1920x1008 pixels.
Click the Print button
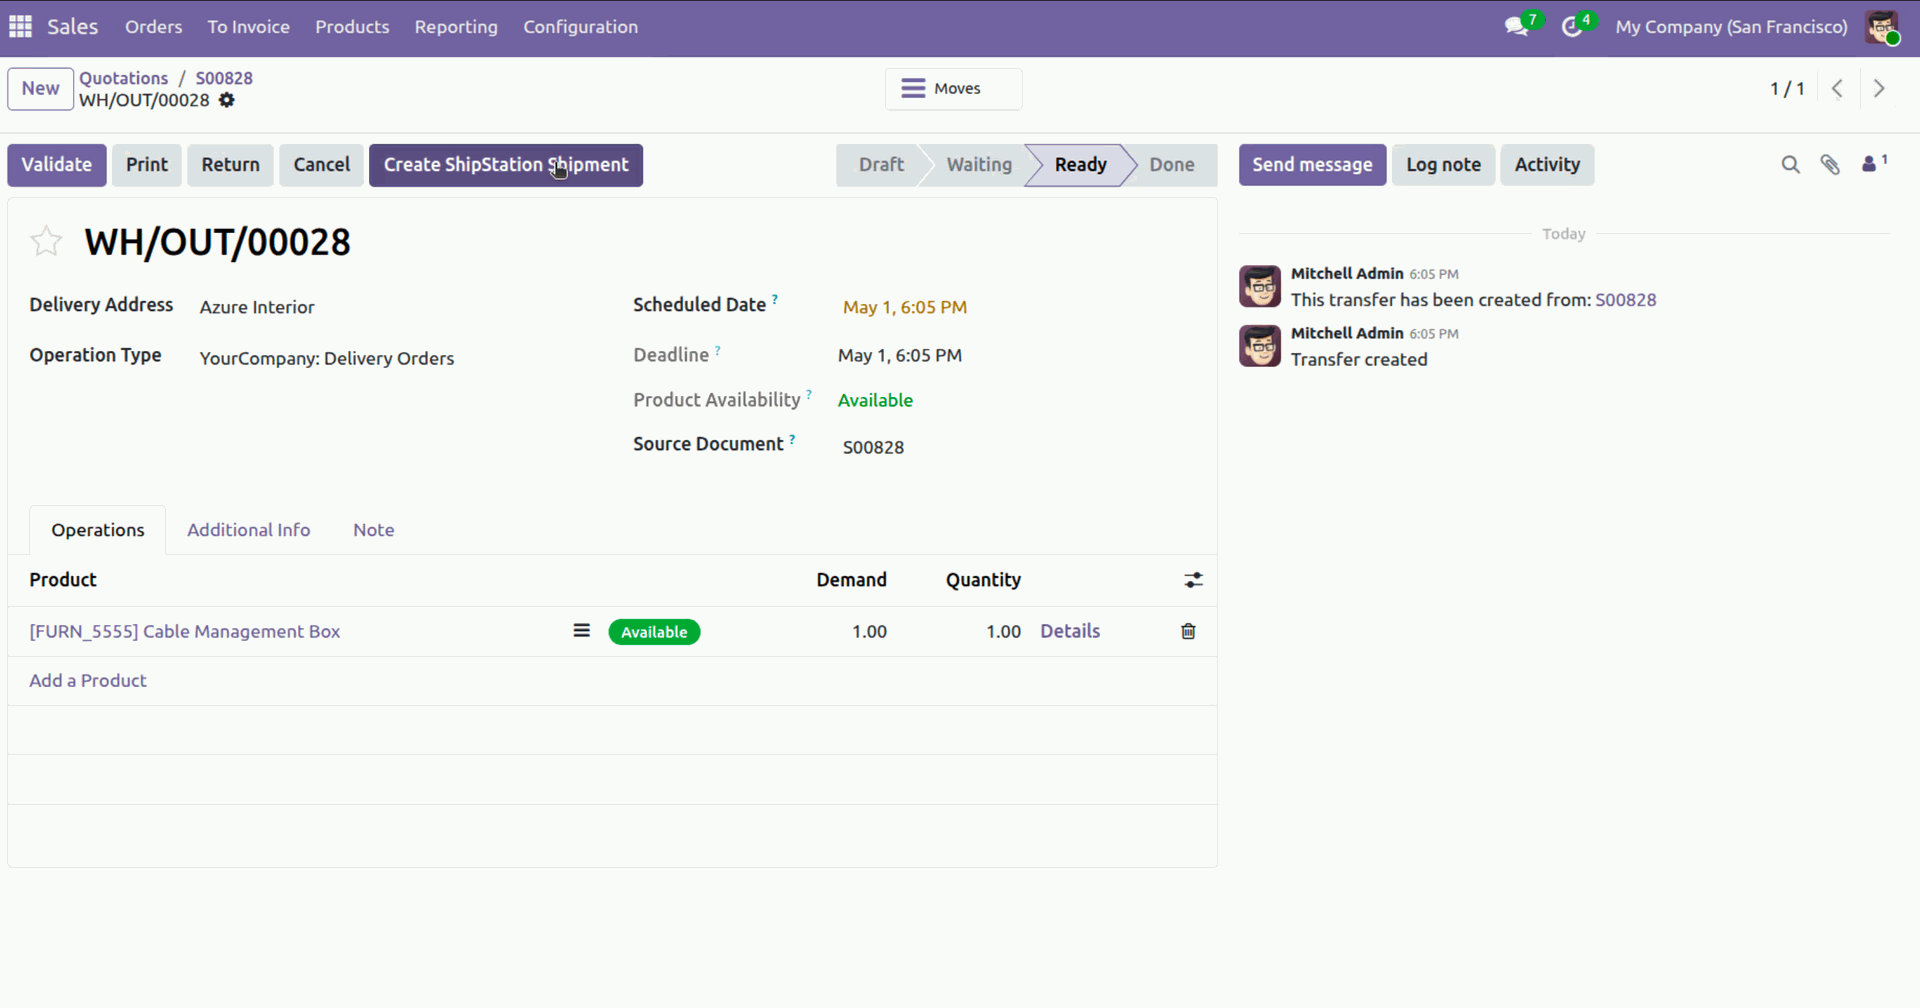tap(147, 165)
